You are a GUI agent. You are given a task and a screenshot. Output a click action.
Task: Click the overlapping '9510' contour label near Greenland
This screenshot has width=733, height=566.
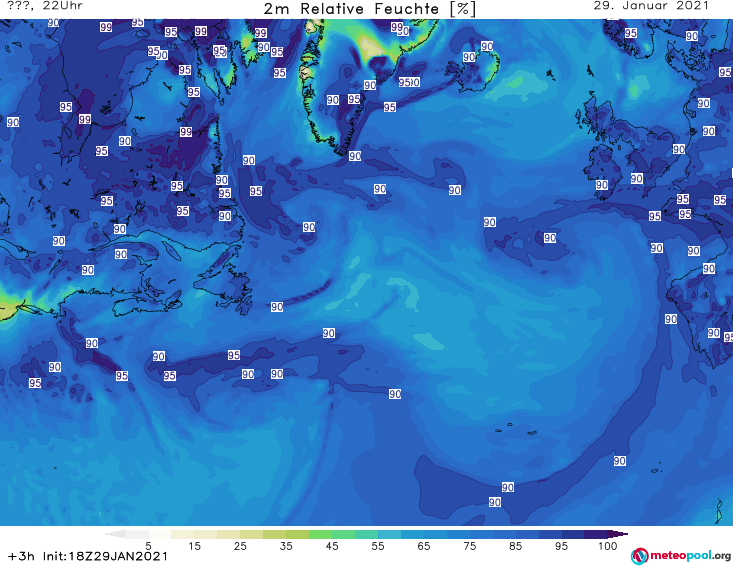(409, 83)
